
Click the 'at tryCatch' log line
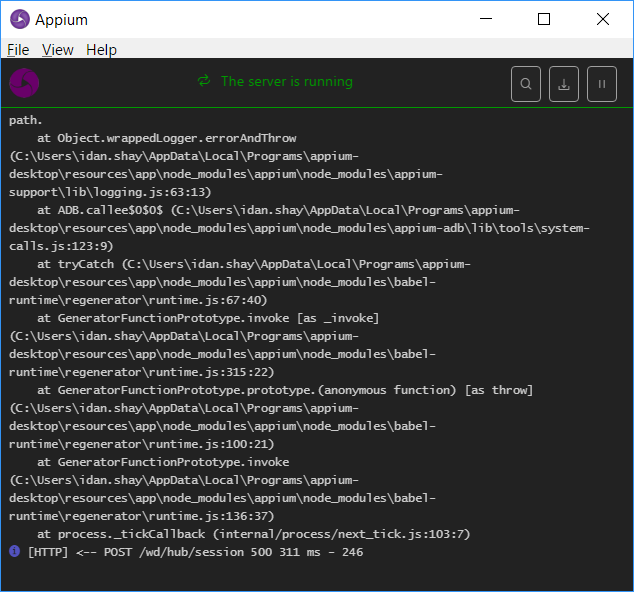pos(254,264)
